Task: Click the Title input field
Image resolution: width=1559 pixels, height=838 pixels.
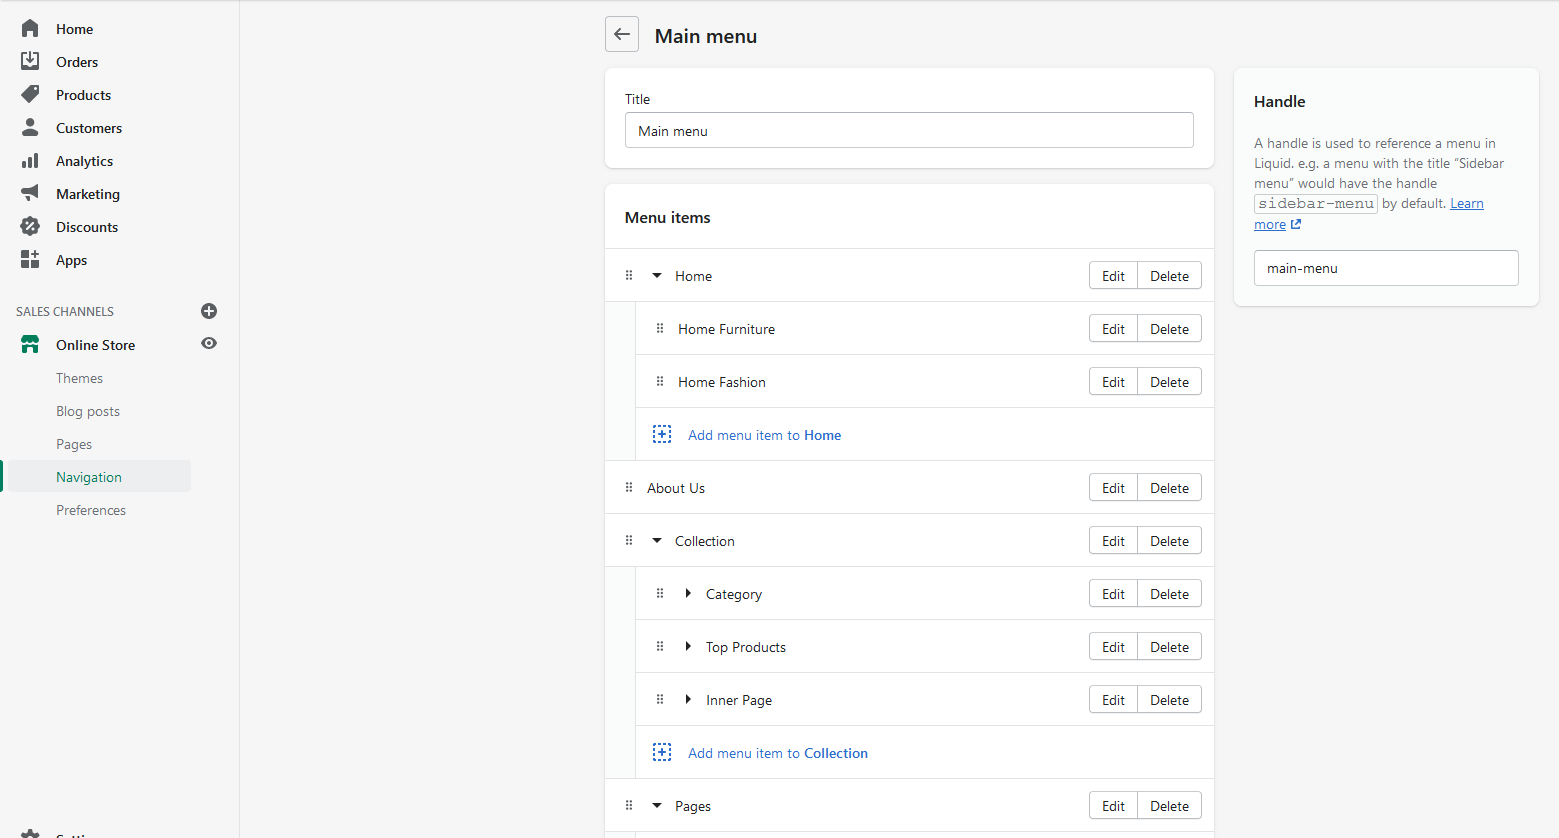Action: point(909,131)
